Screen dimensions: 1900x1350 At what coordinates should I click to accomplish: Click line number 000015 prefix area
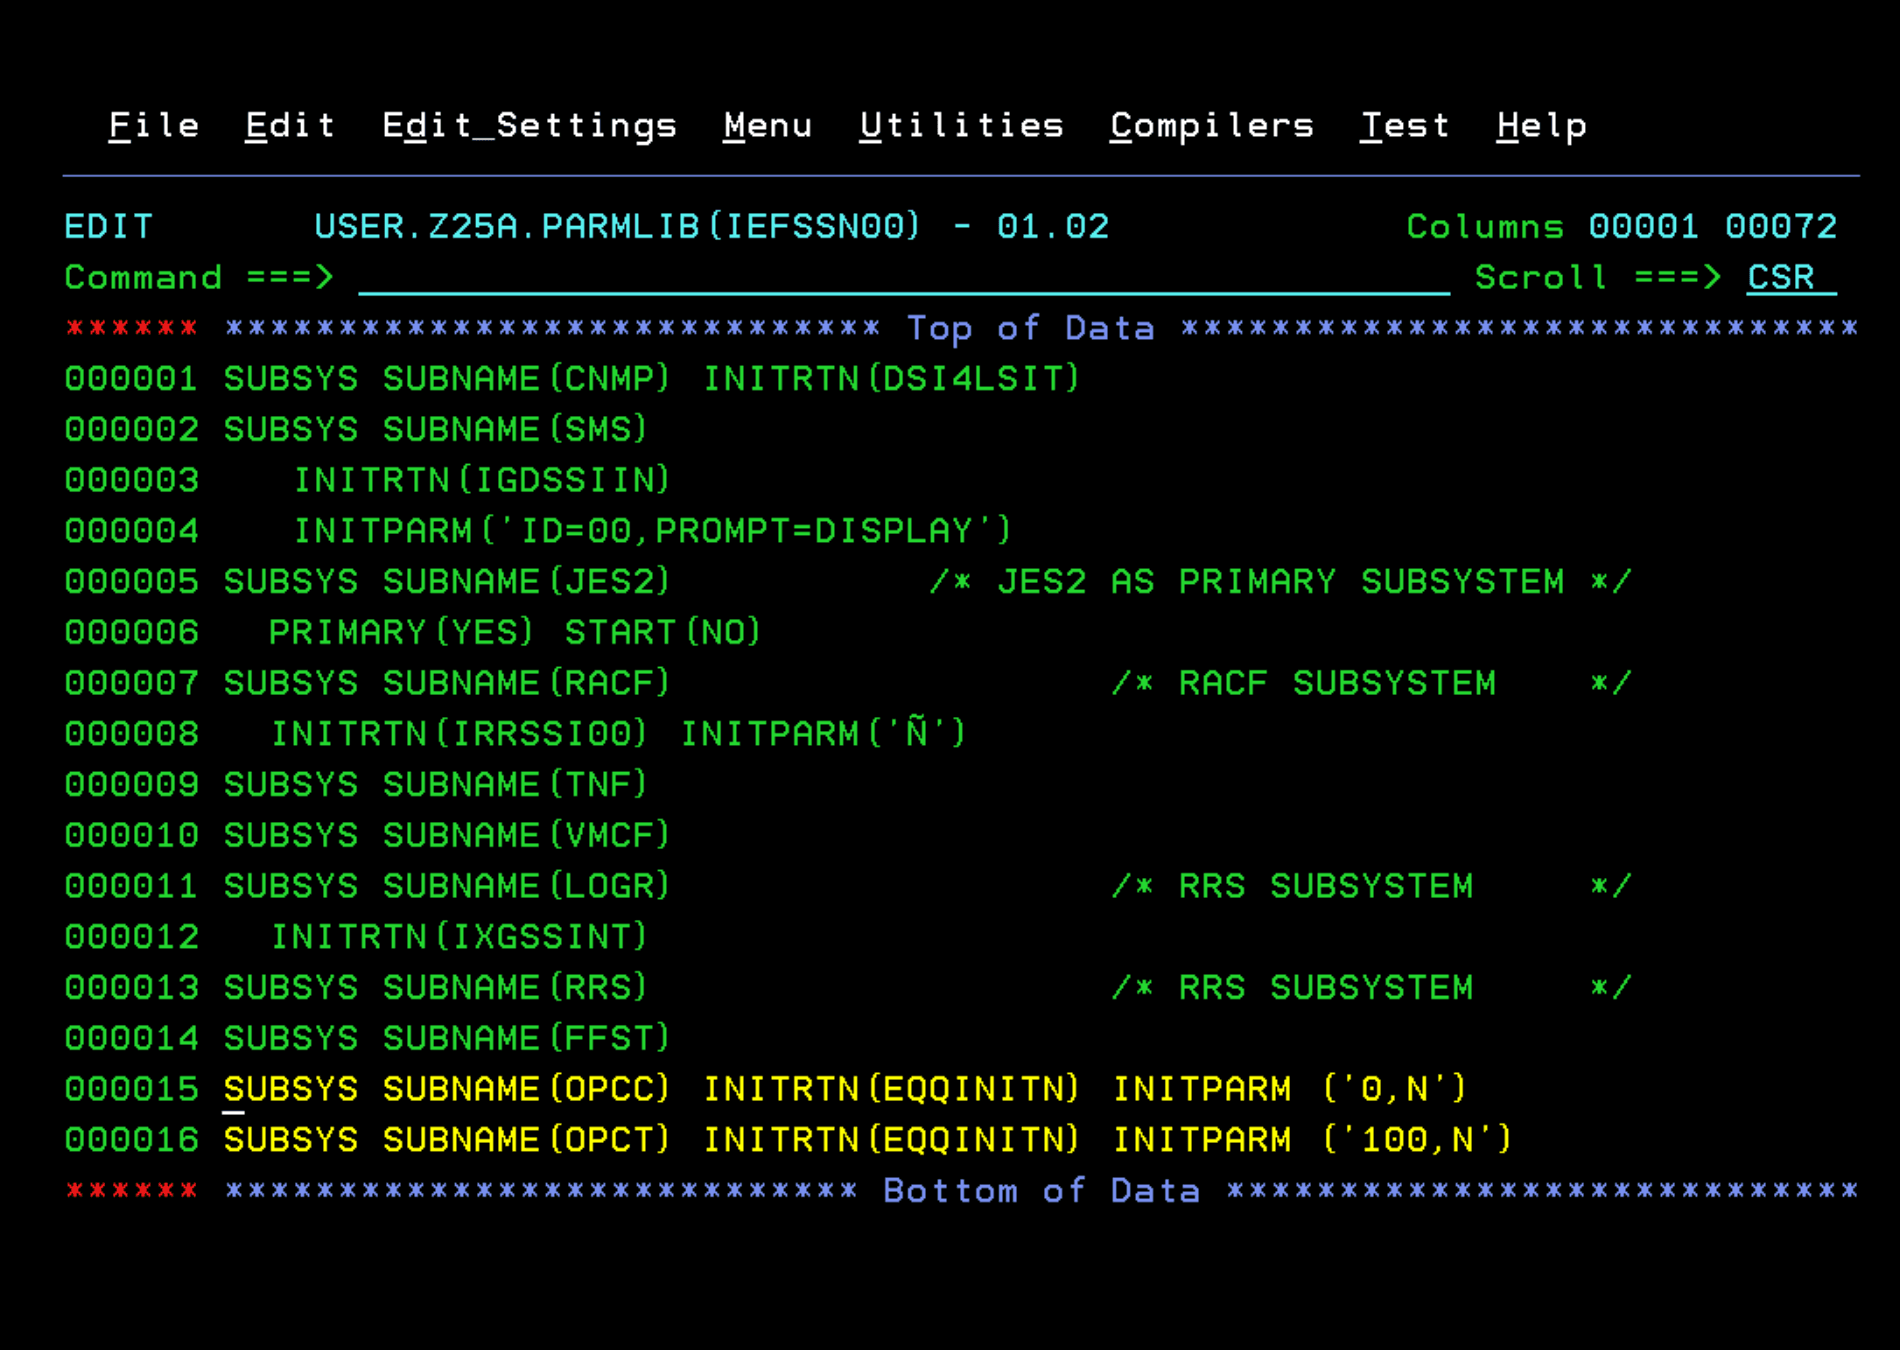pos(131,1089)
